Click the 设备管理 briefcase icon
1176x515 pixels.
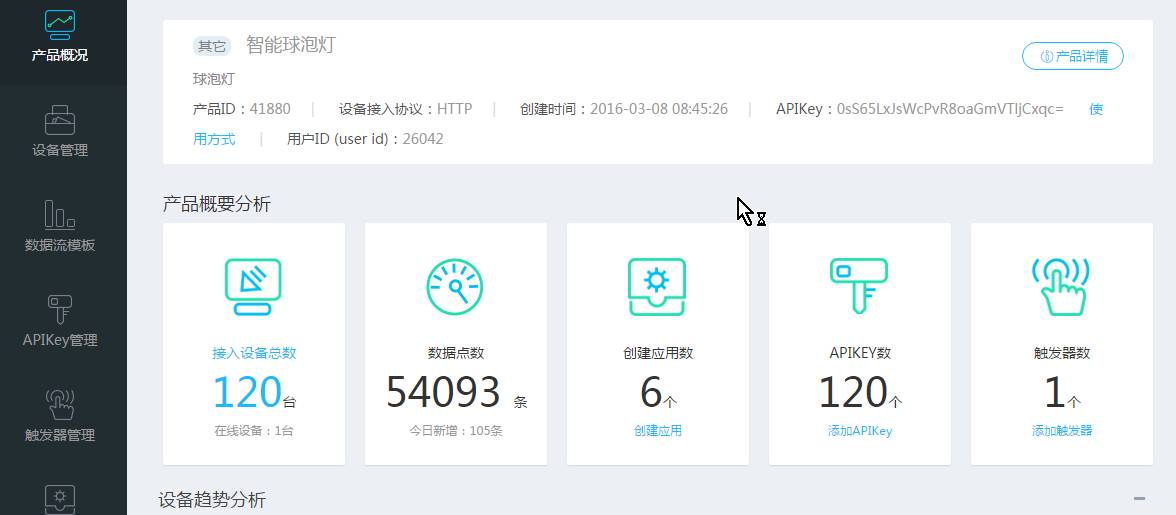(59, 120)
